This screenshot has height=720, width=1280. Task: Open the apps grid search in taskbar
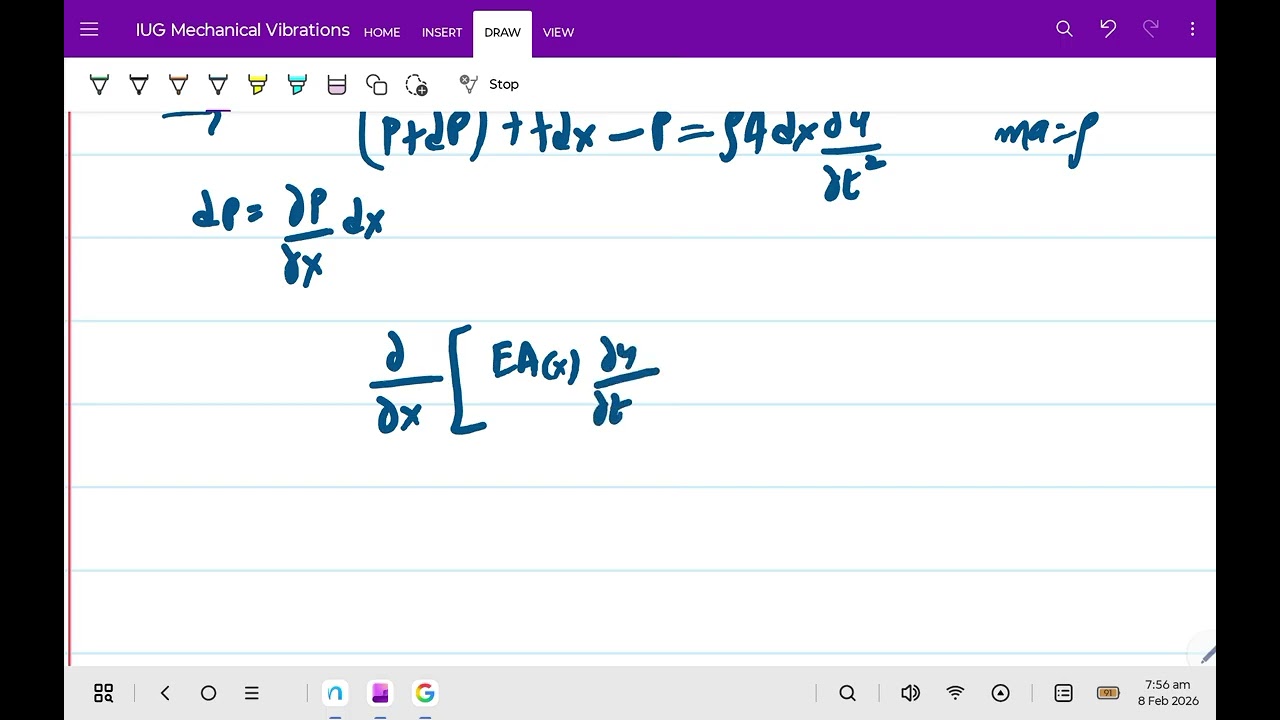coord(104,693)
